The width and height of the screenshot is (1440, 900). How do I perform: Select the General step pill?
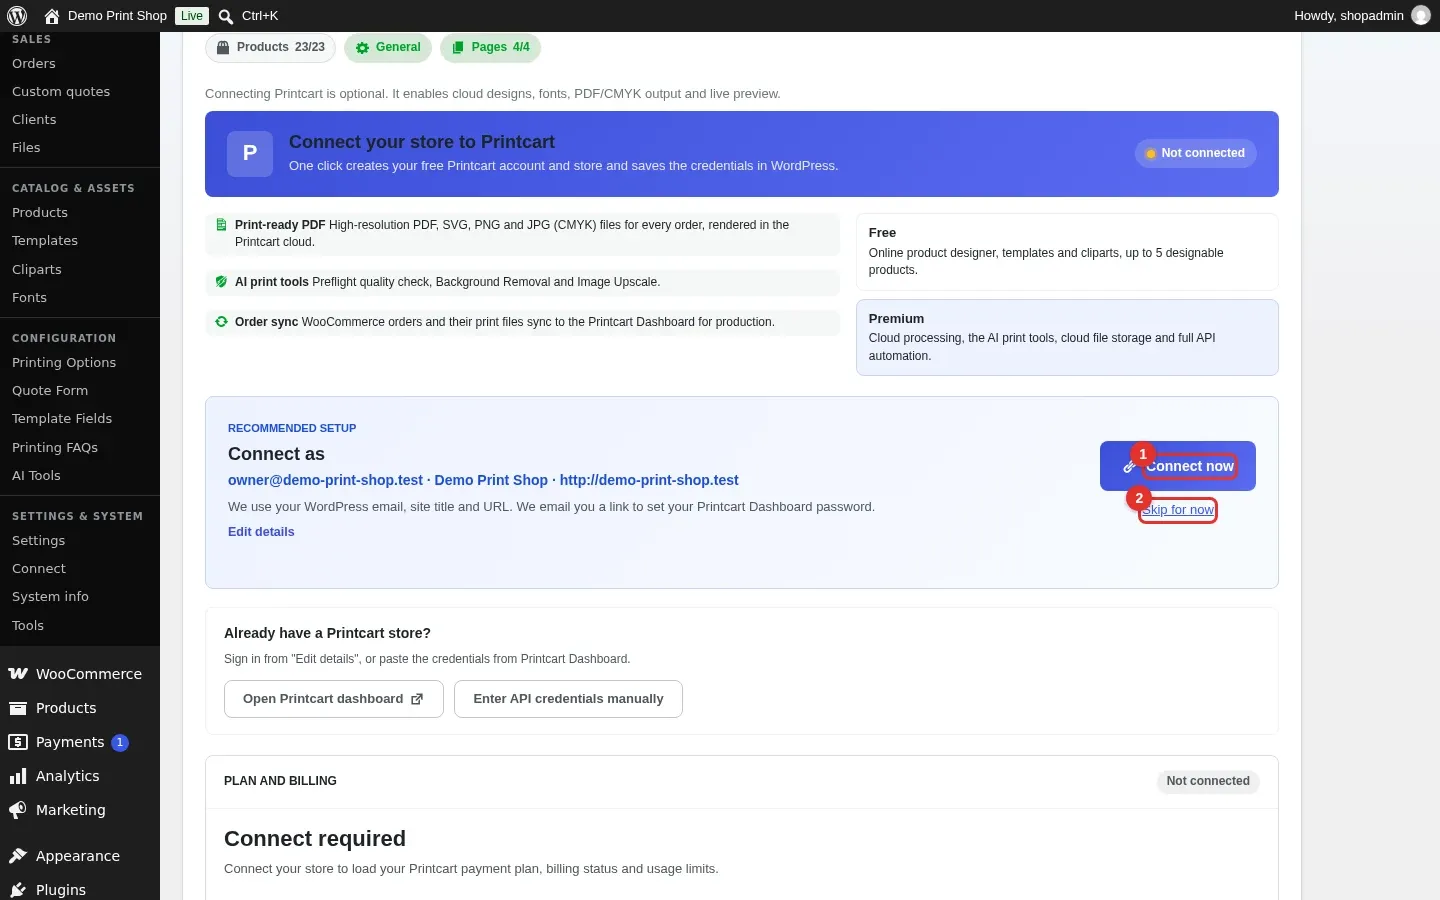388,47
